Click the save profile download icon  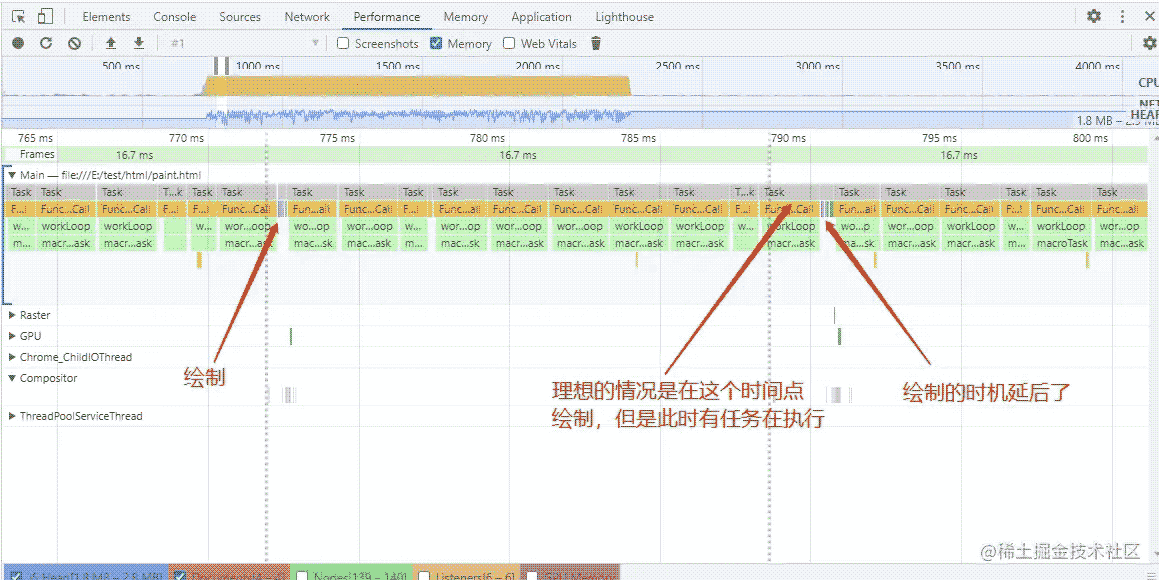[139, 43]
